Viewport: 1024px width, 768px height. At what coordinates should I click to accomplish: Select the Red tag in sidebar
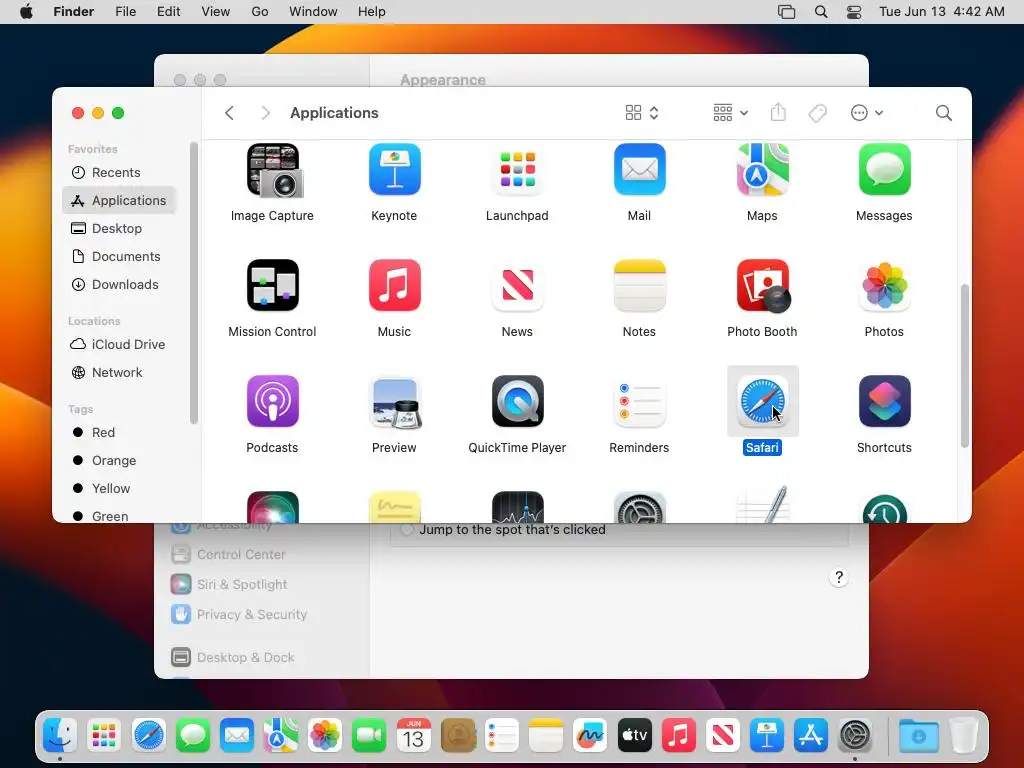coord(120,432)
